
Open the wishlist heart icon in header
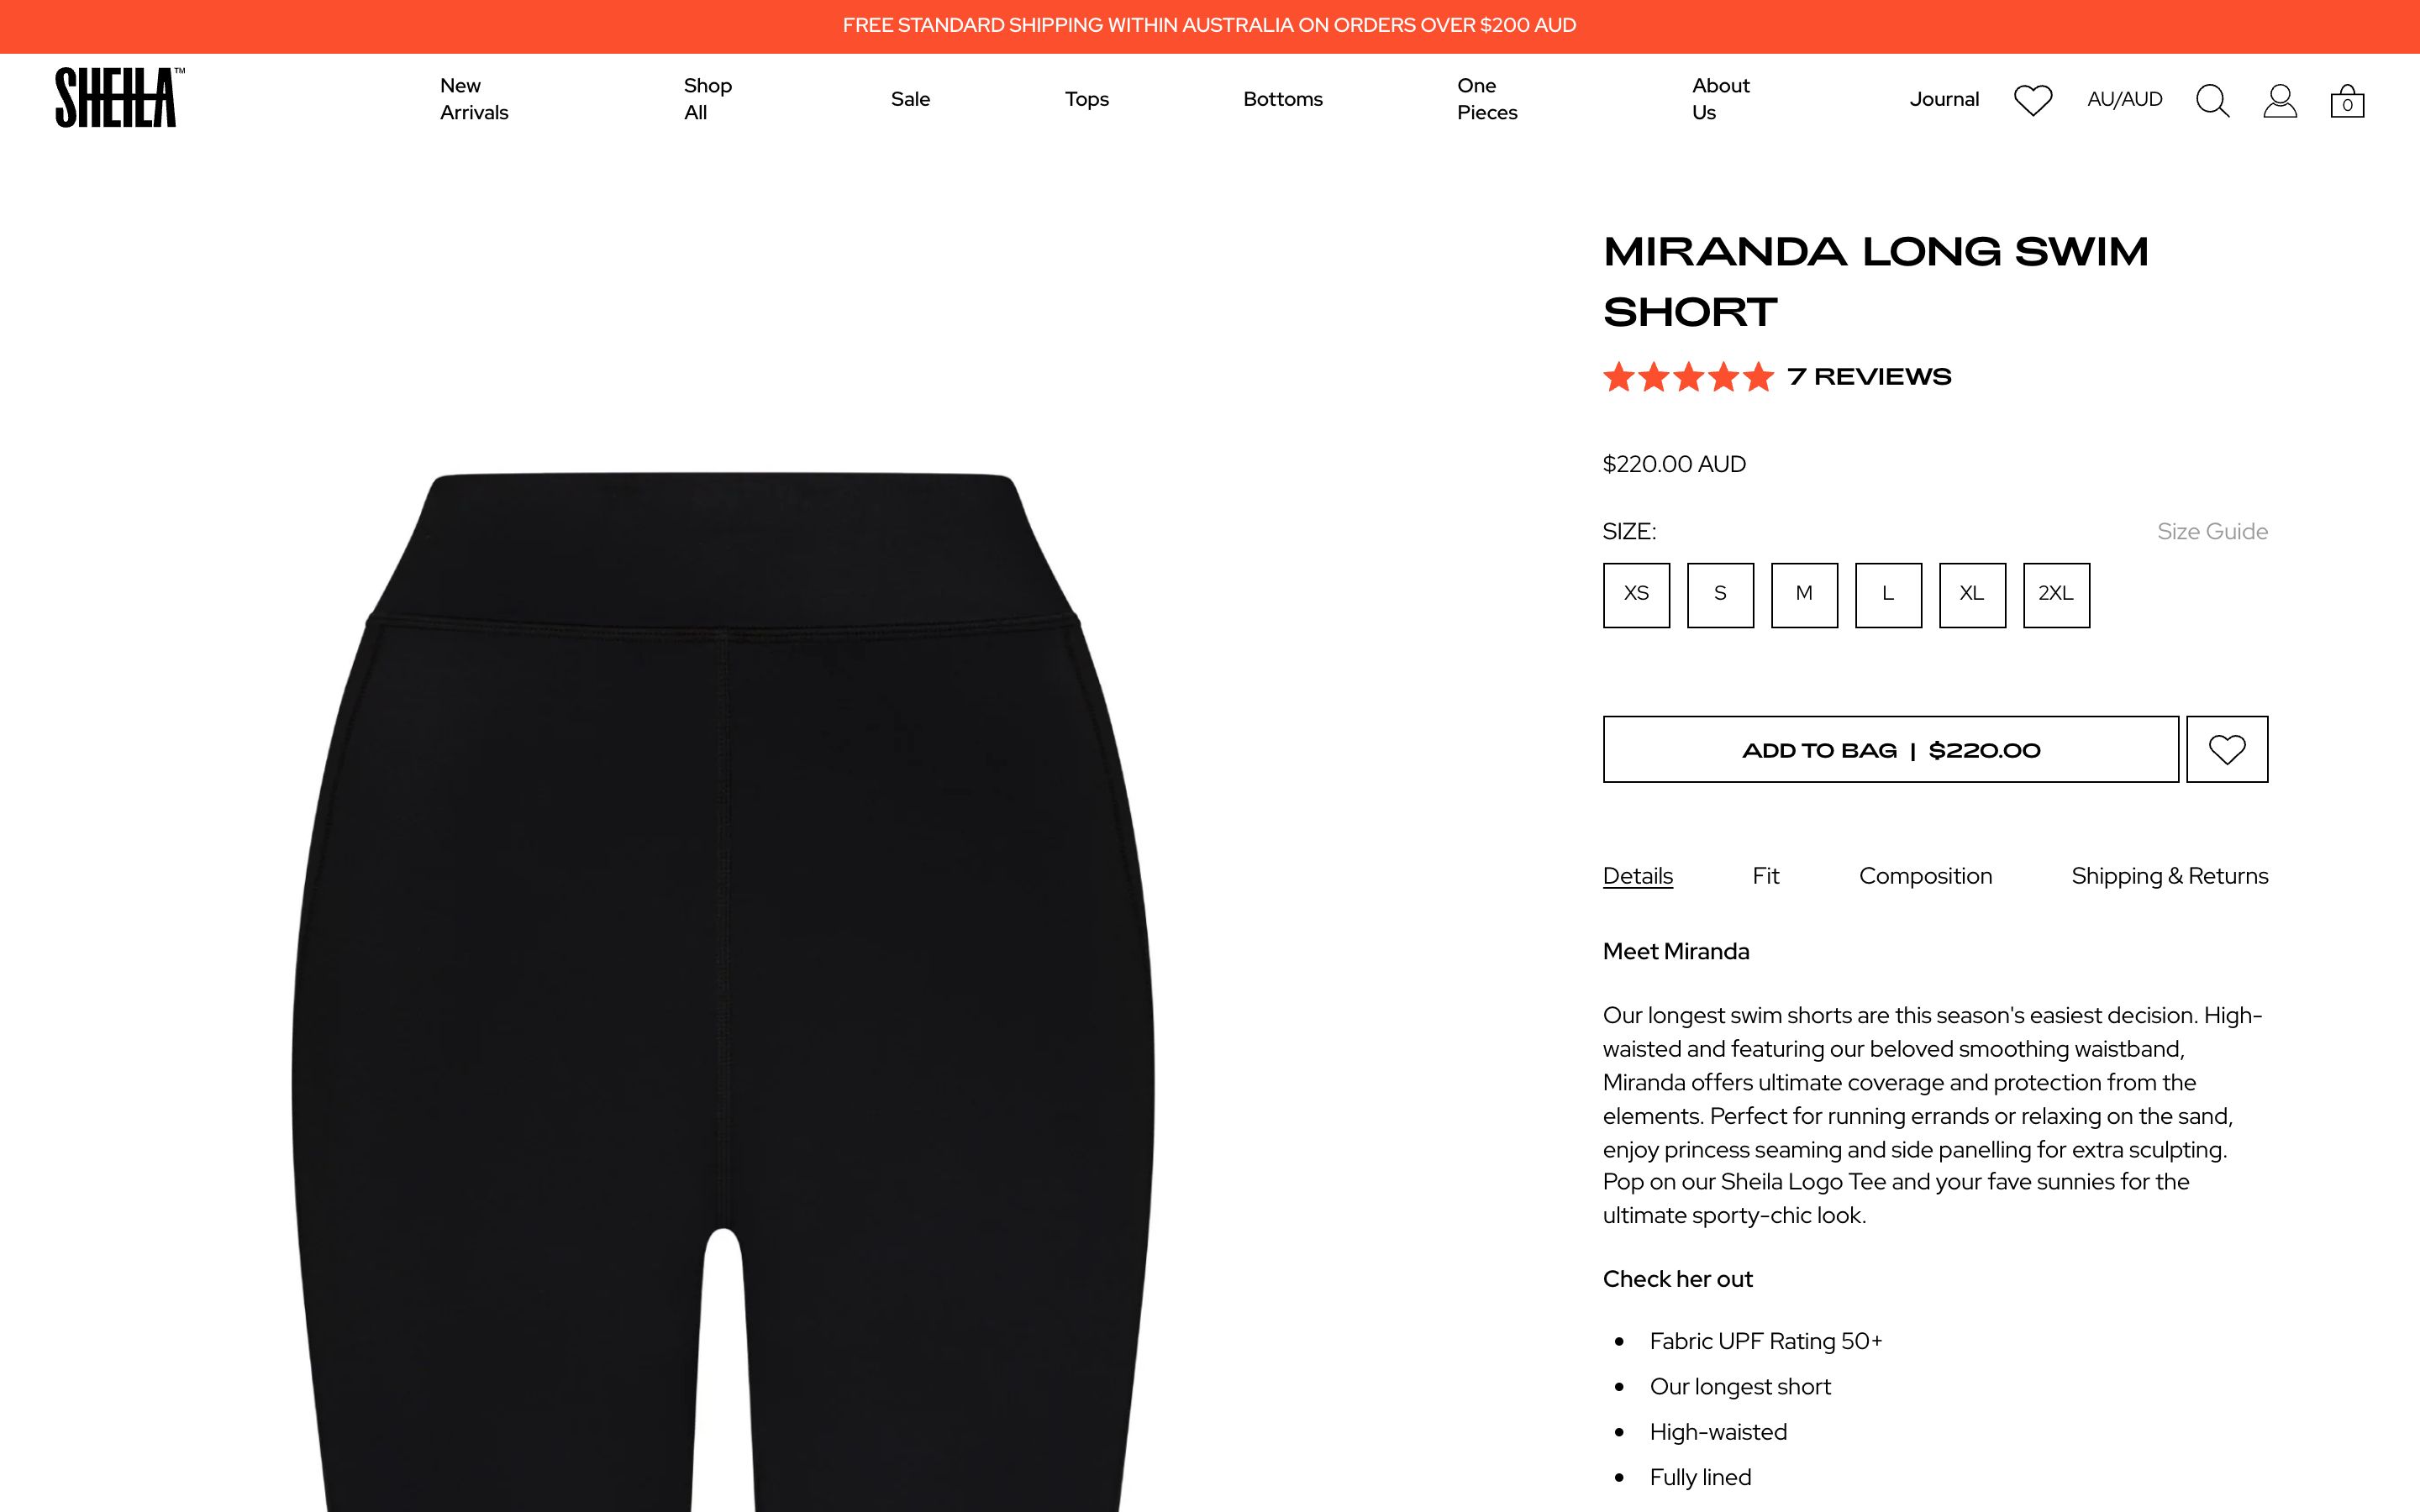point(2032,100)
